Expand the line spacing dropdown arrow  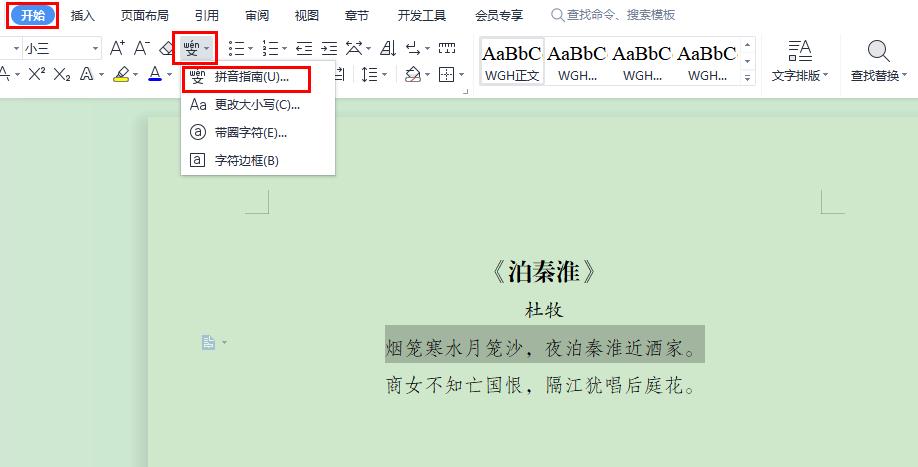point(385,75)
